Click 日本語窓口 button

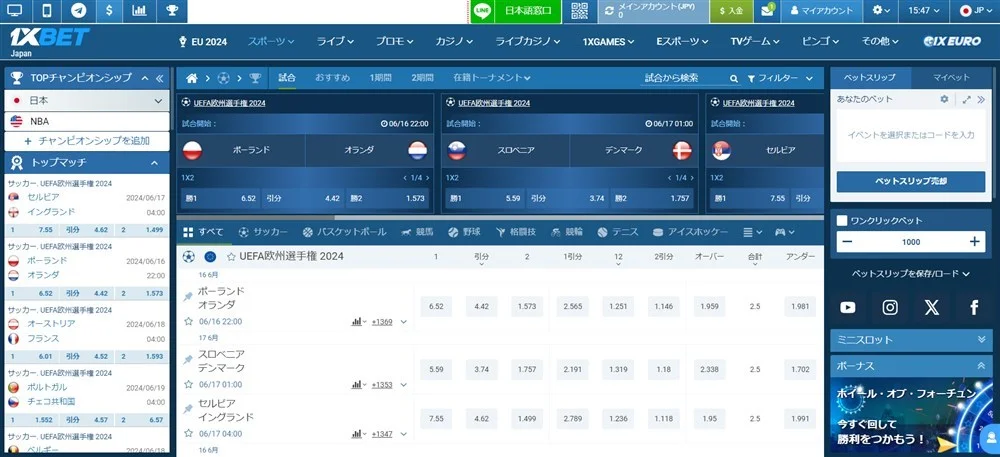pos(528,11)
